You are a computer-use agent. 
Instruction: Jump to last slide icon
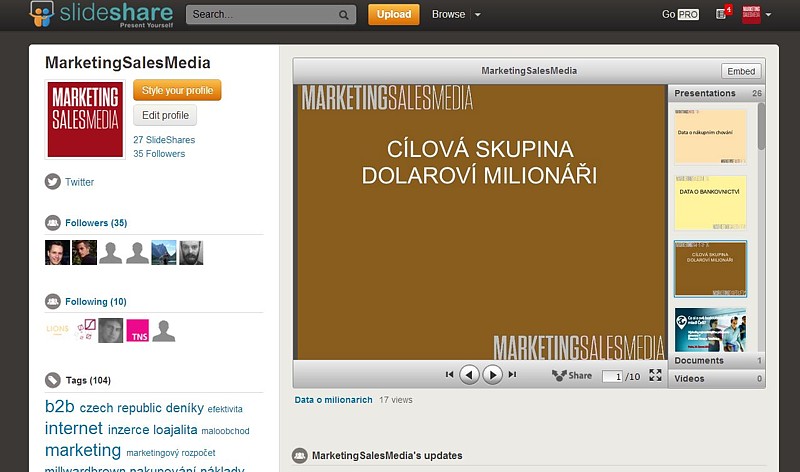(512, 375)
